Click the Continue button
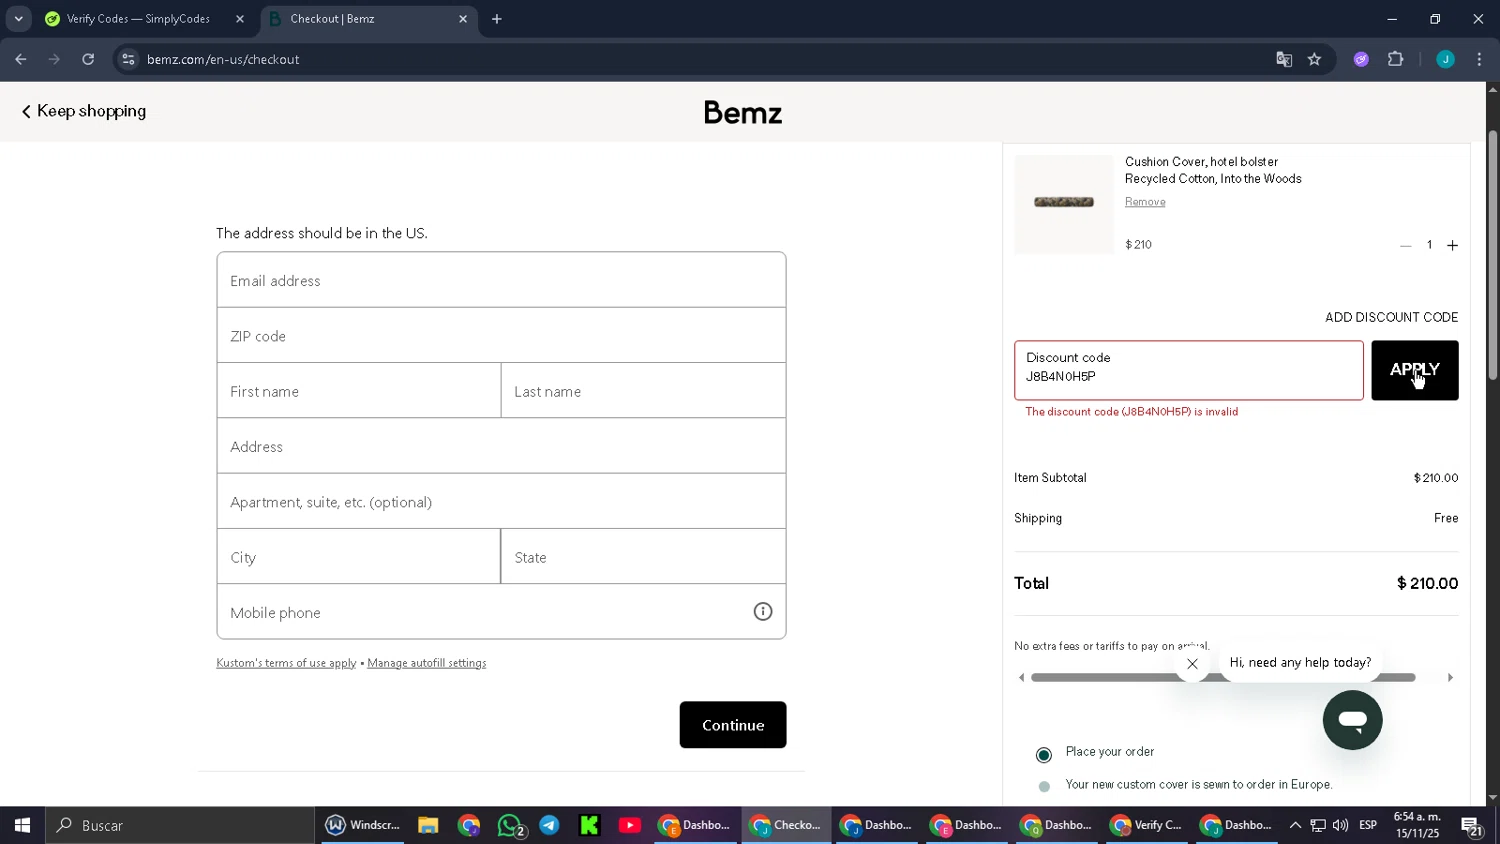The image size is (1500, 844). 733,725
